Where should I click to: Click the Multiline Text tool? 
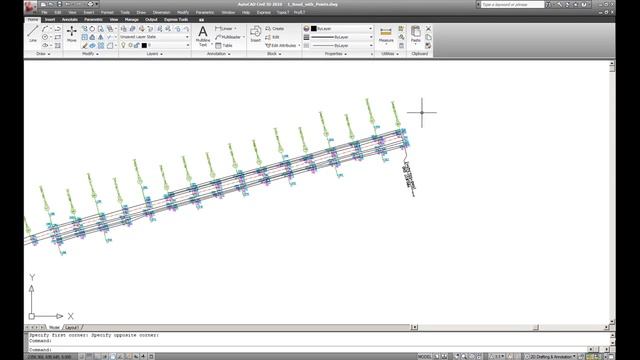(202, 36)
